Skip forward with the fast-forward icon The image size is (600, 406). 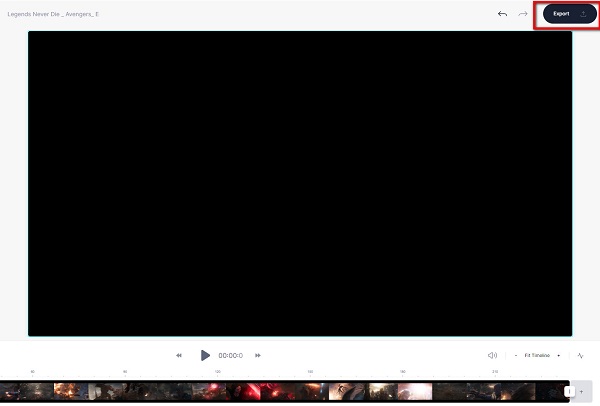click(x=258, y=355)
